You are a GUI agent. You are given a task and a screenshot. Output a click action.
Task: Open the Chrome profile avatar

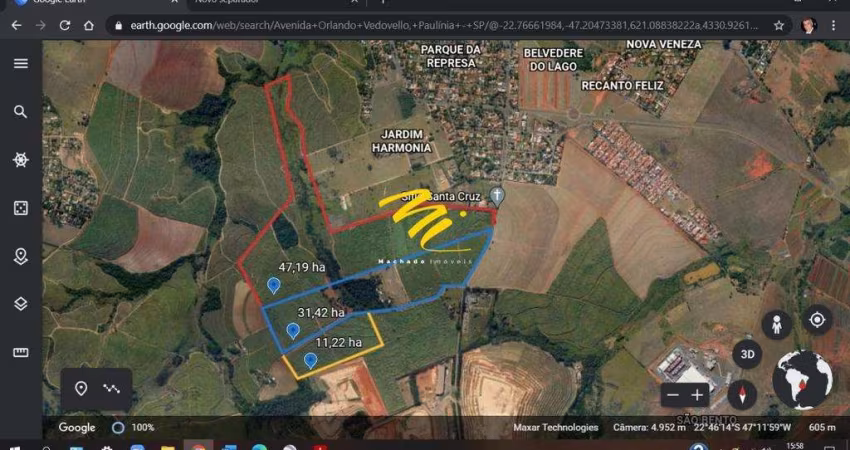(x=809, y=25)
